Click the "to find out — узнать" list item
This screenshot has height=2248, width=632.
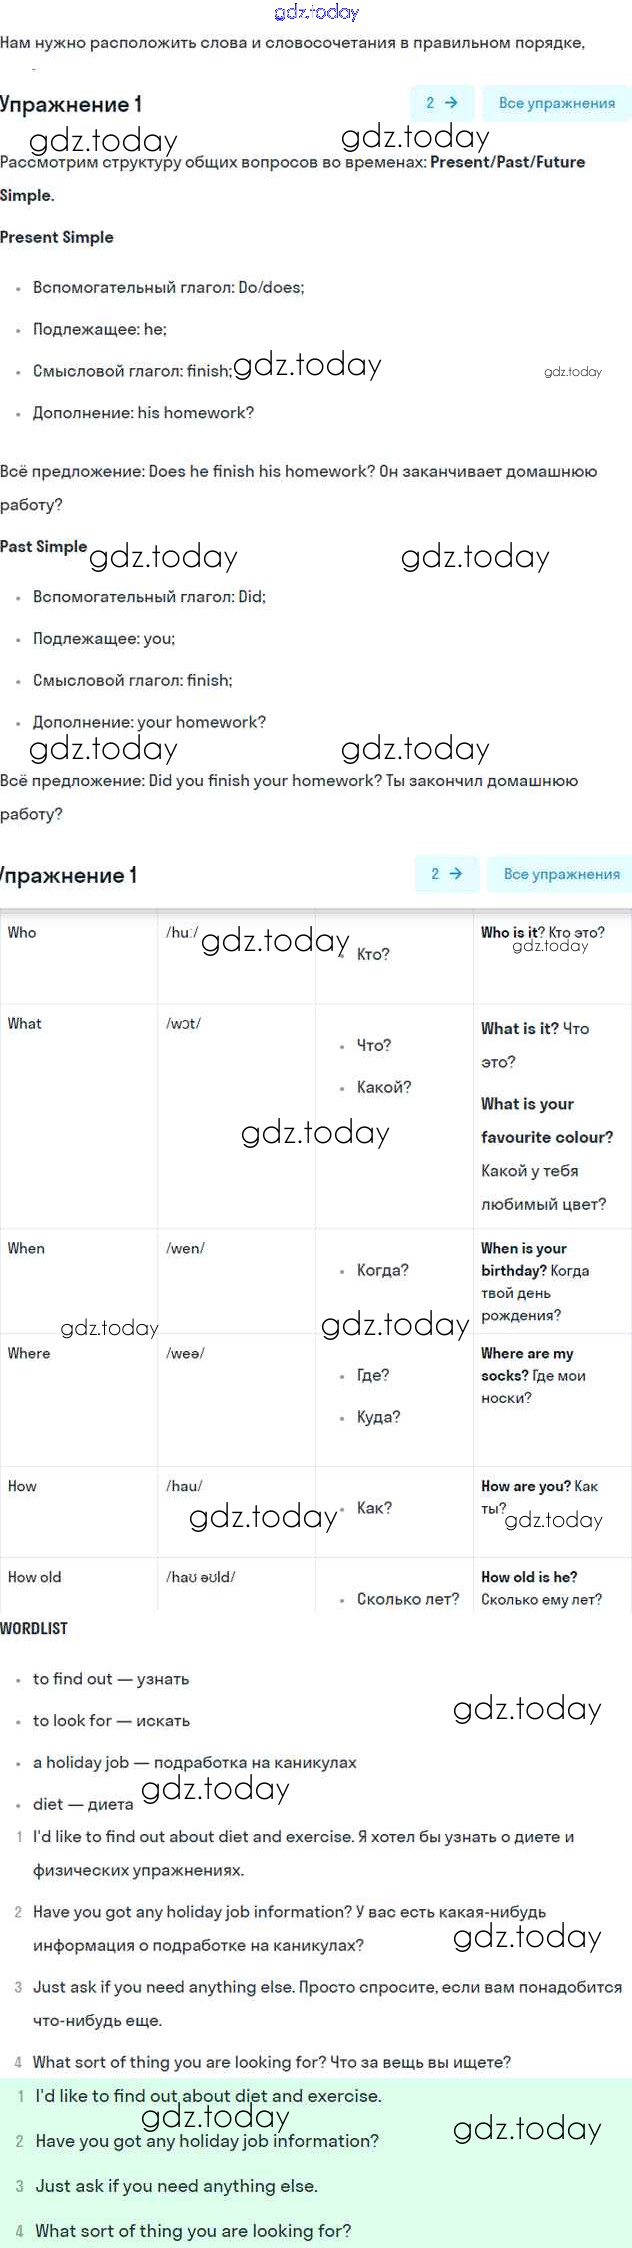click(x=111, y=1679)
